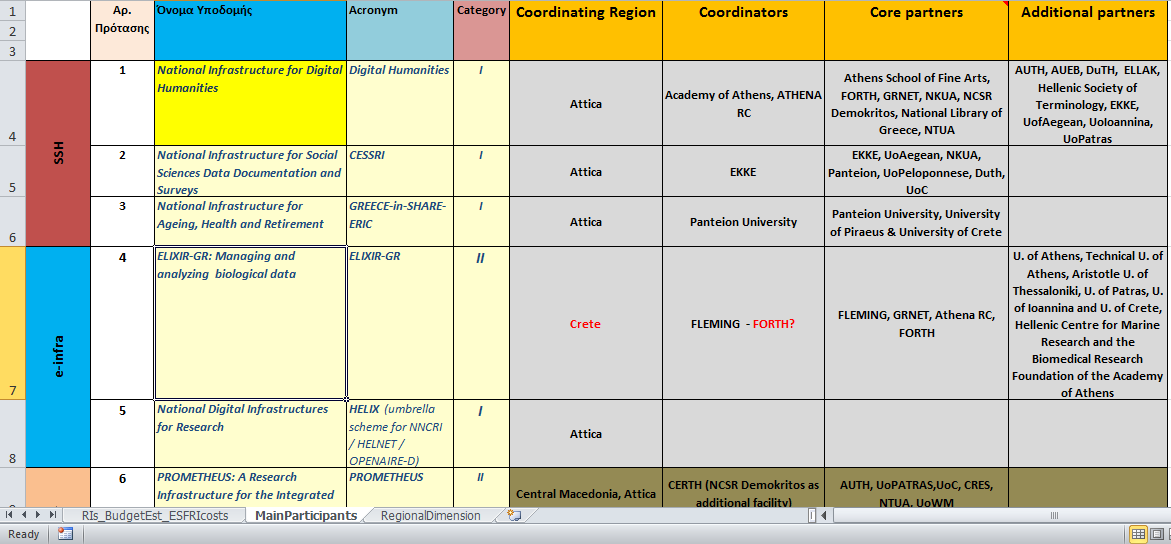Click macro recording icon in status bar
The height and width of the screenshot is (544, 1171).
pyautogui.click(x=65, y=534)
